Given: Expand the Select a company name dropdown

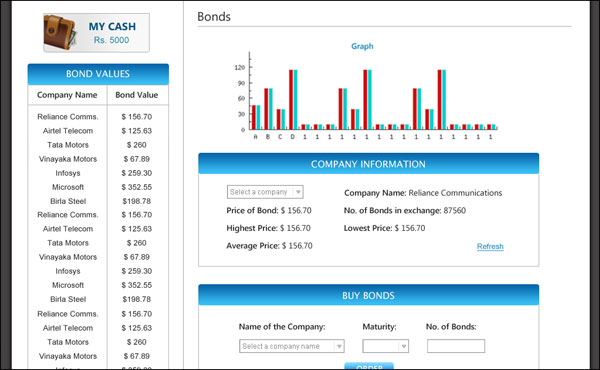Looking at the screenshot, I should tap(292, 346).
